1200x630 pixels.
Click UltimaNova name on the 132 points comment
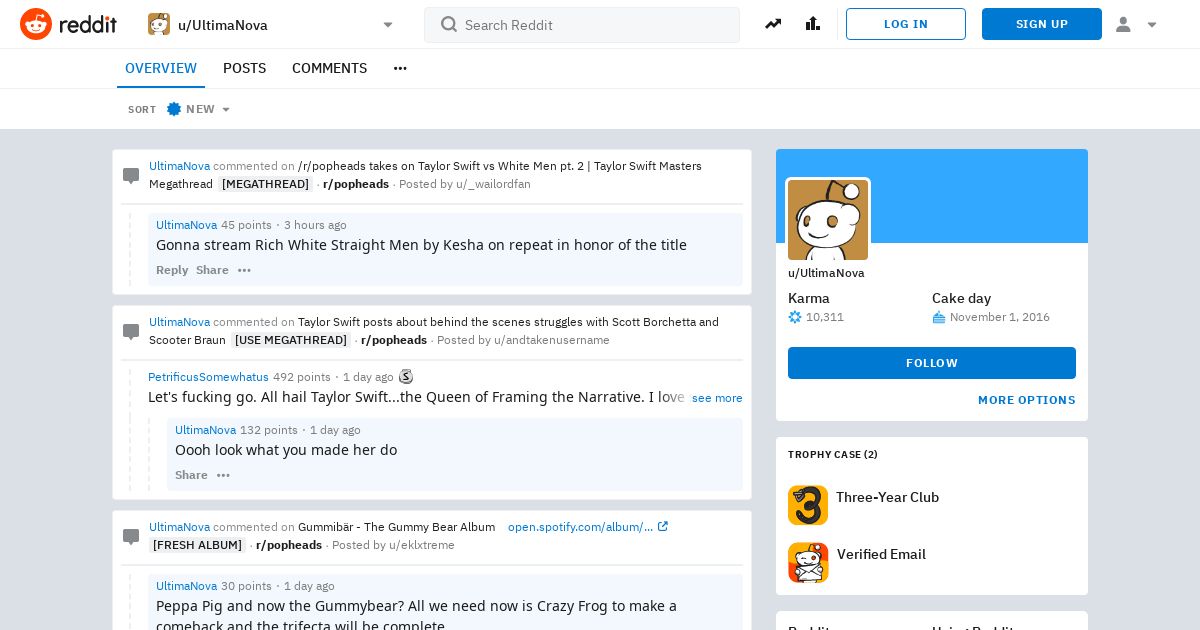[205, 430]
